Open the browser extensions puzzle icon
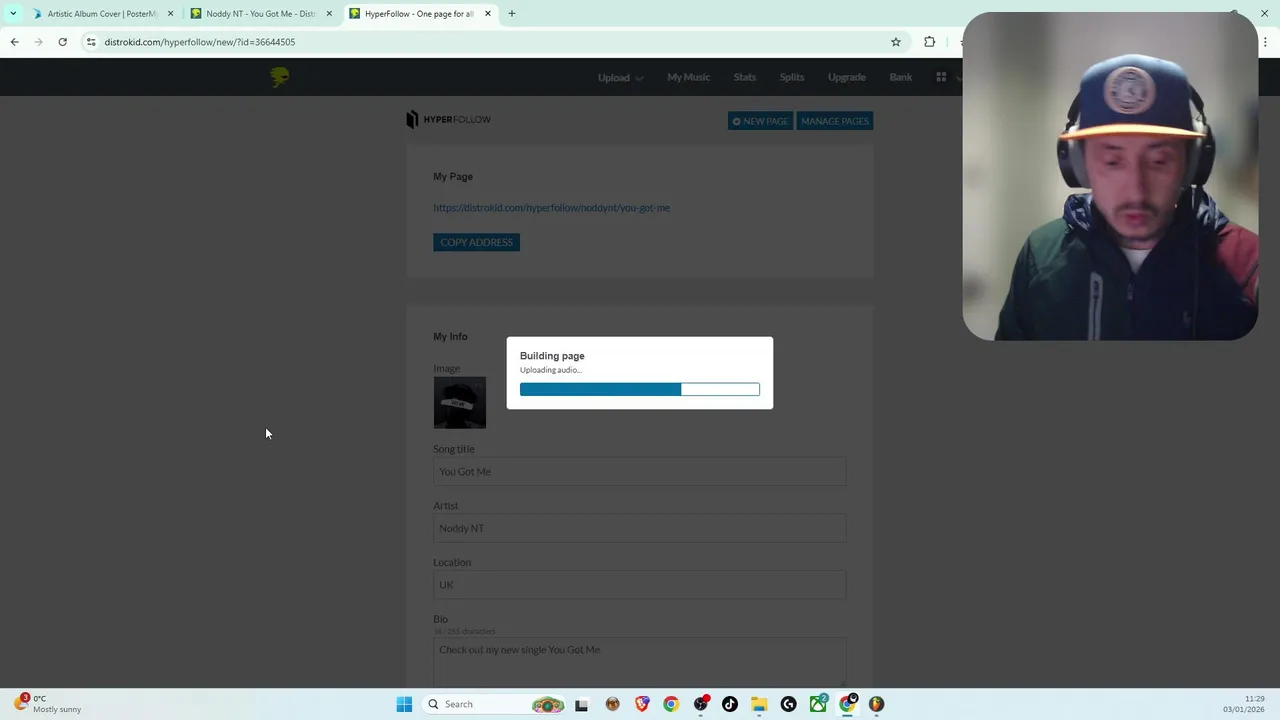Screen dimensions: 1280x720 coord(930,42)
